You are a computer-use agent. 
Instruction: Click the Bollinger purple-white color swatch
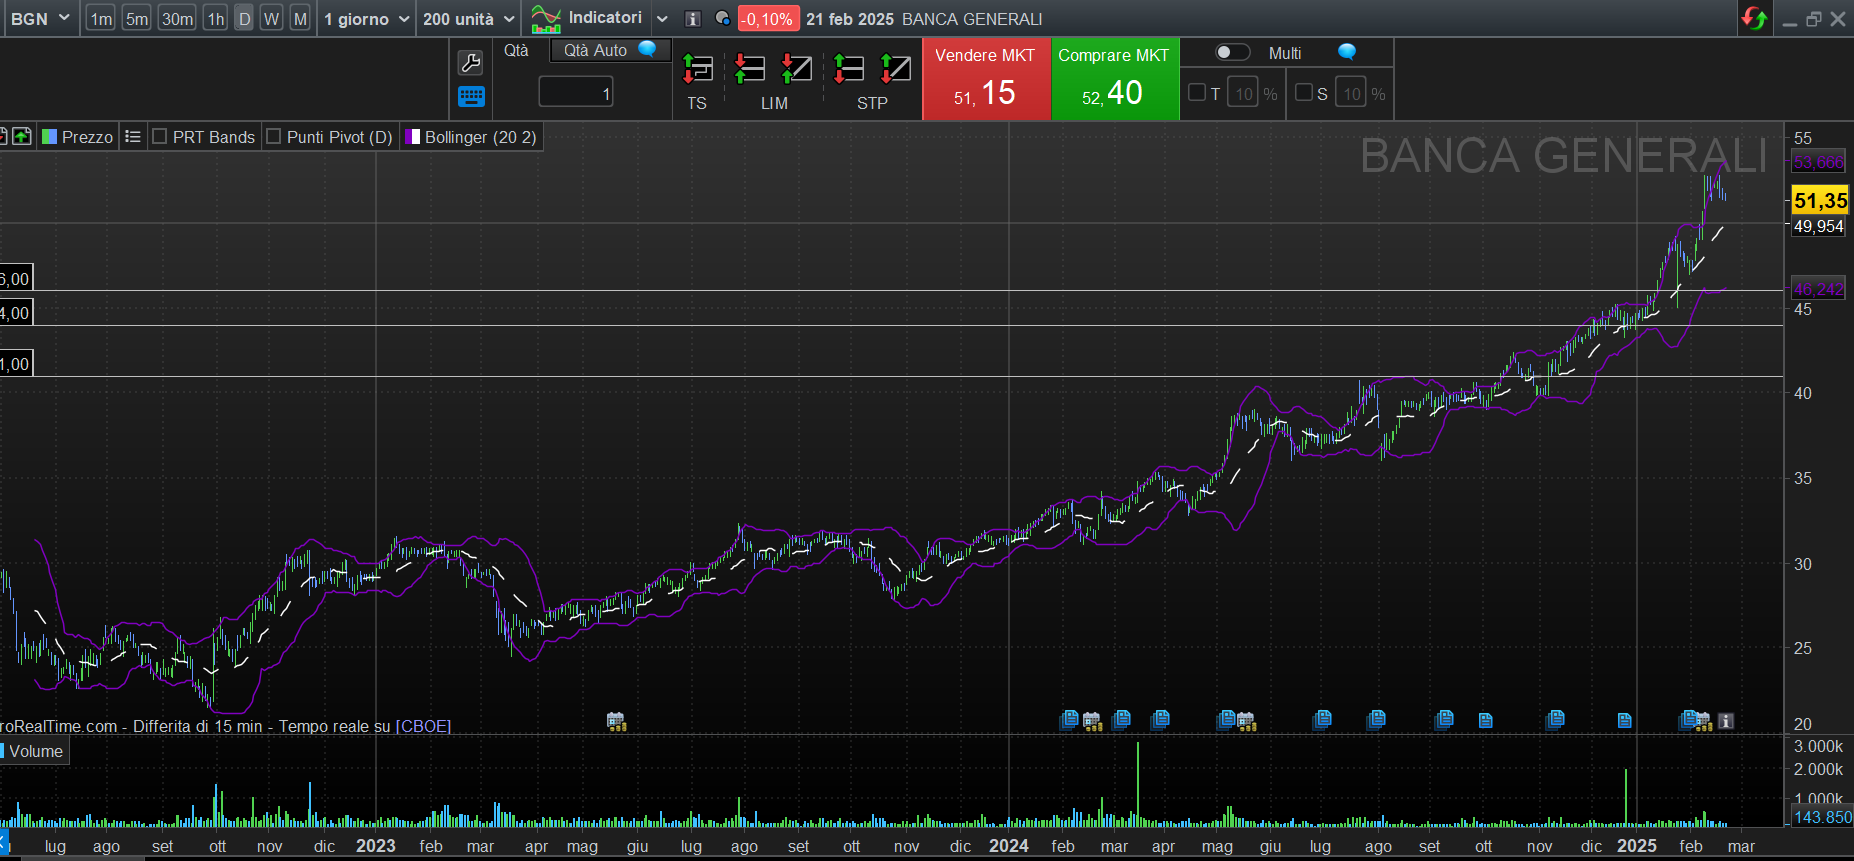pyautogui.click(x=413, y=136)
